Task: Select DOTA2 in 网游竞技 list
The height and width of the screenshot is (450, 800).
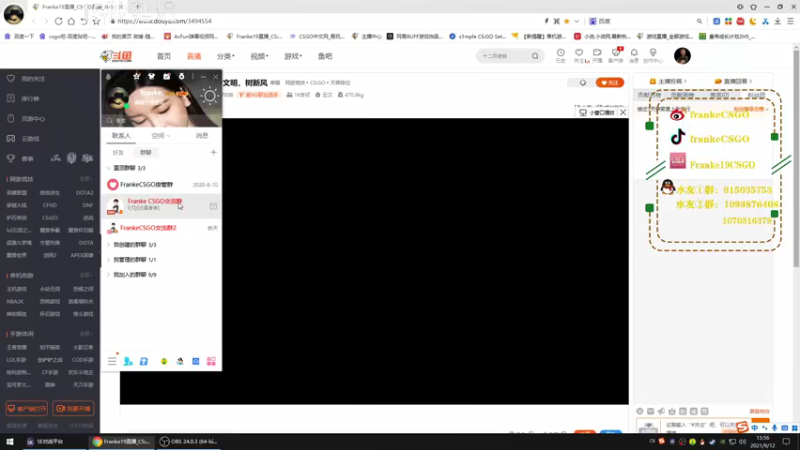Action: tap(84, 193)
